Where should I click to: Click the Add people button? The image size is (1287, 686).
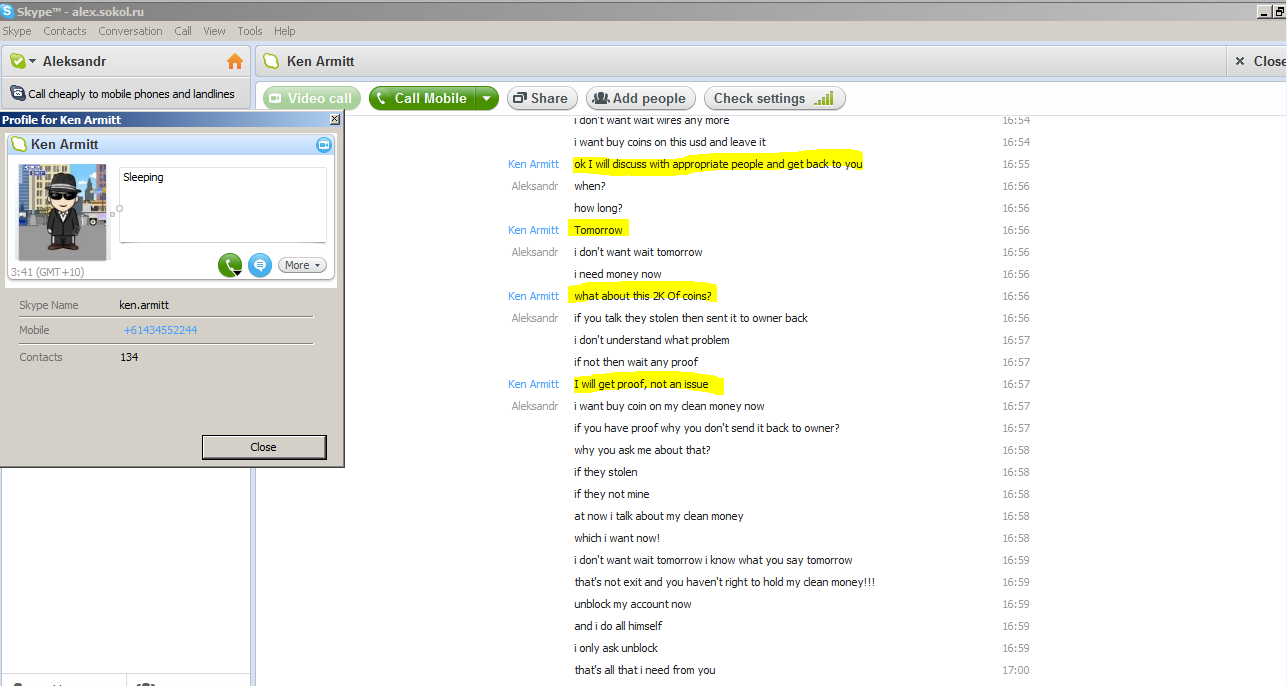pyautogui.click(x=640, y=98)
